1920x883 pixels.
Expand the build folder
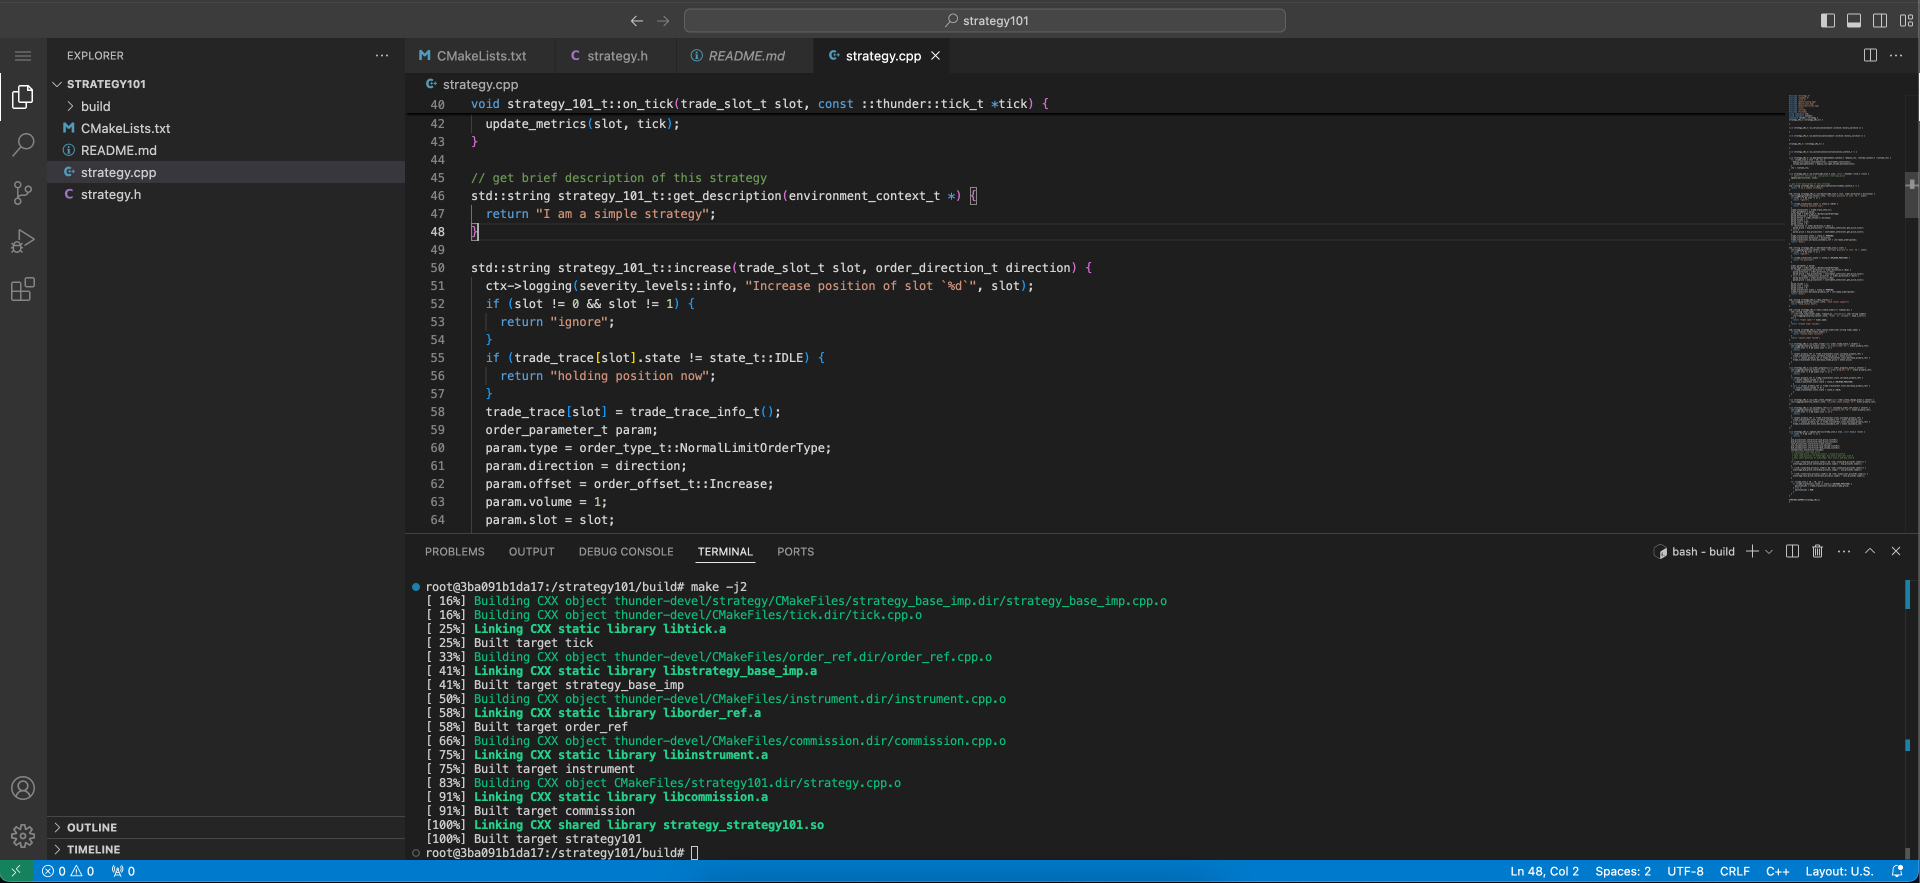[x=226, y=106]
